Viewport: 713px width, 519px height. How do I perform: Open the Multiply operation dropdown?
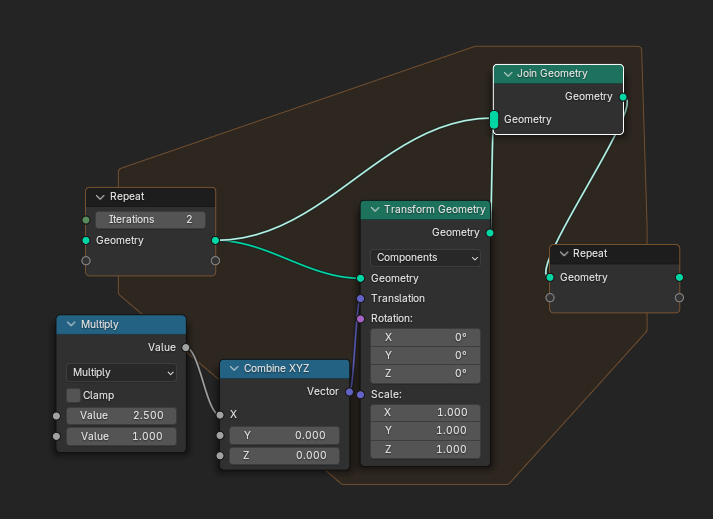pos(121,373)
